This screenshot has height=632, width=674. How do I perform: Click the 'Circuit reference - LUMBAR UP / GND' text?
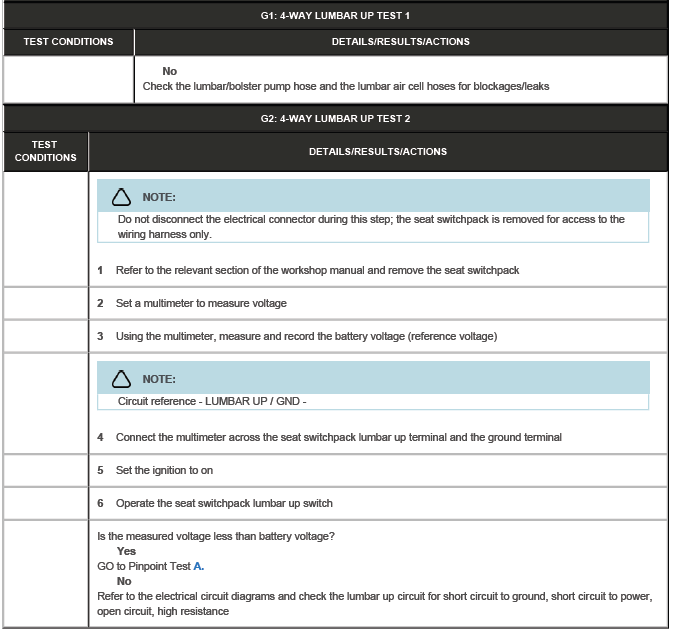(x=211, y=402)
